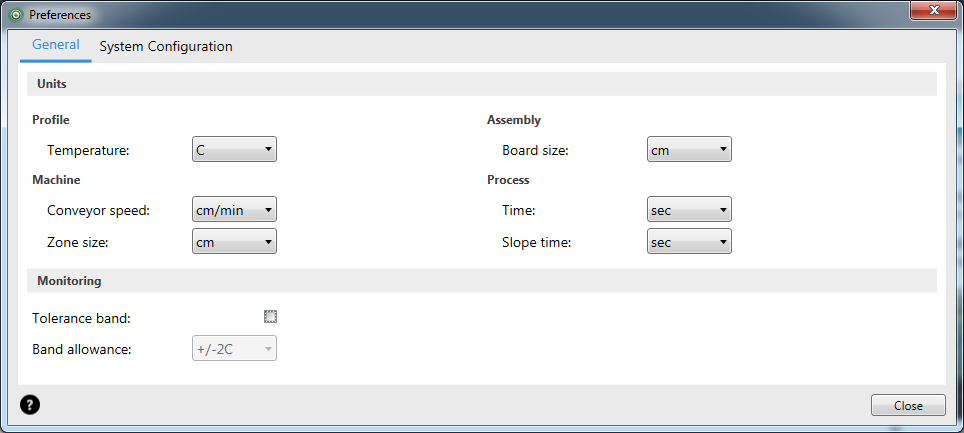Click the arrow on the Board size combo box
The height and width of the screenshot is (433, 964).
(723, 149)
